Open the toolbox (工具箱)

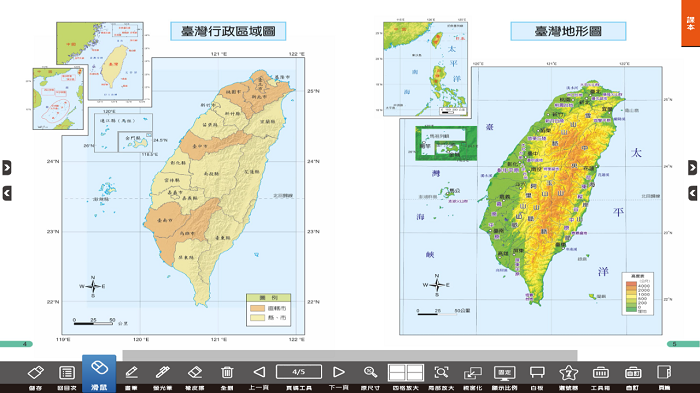click(x=600, y=372)
